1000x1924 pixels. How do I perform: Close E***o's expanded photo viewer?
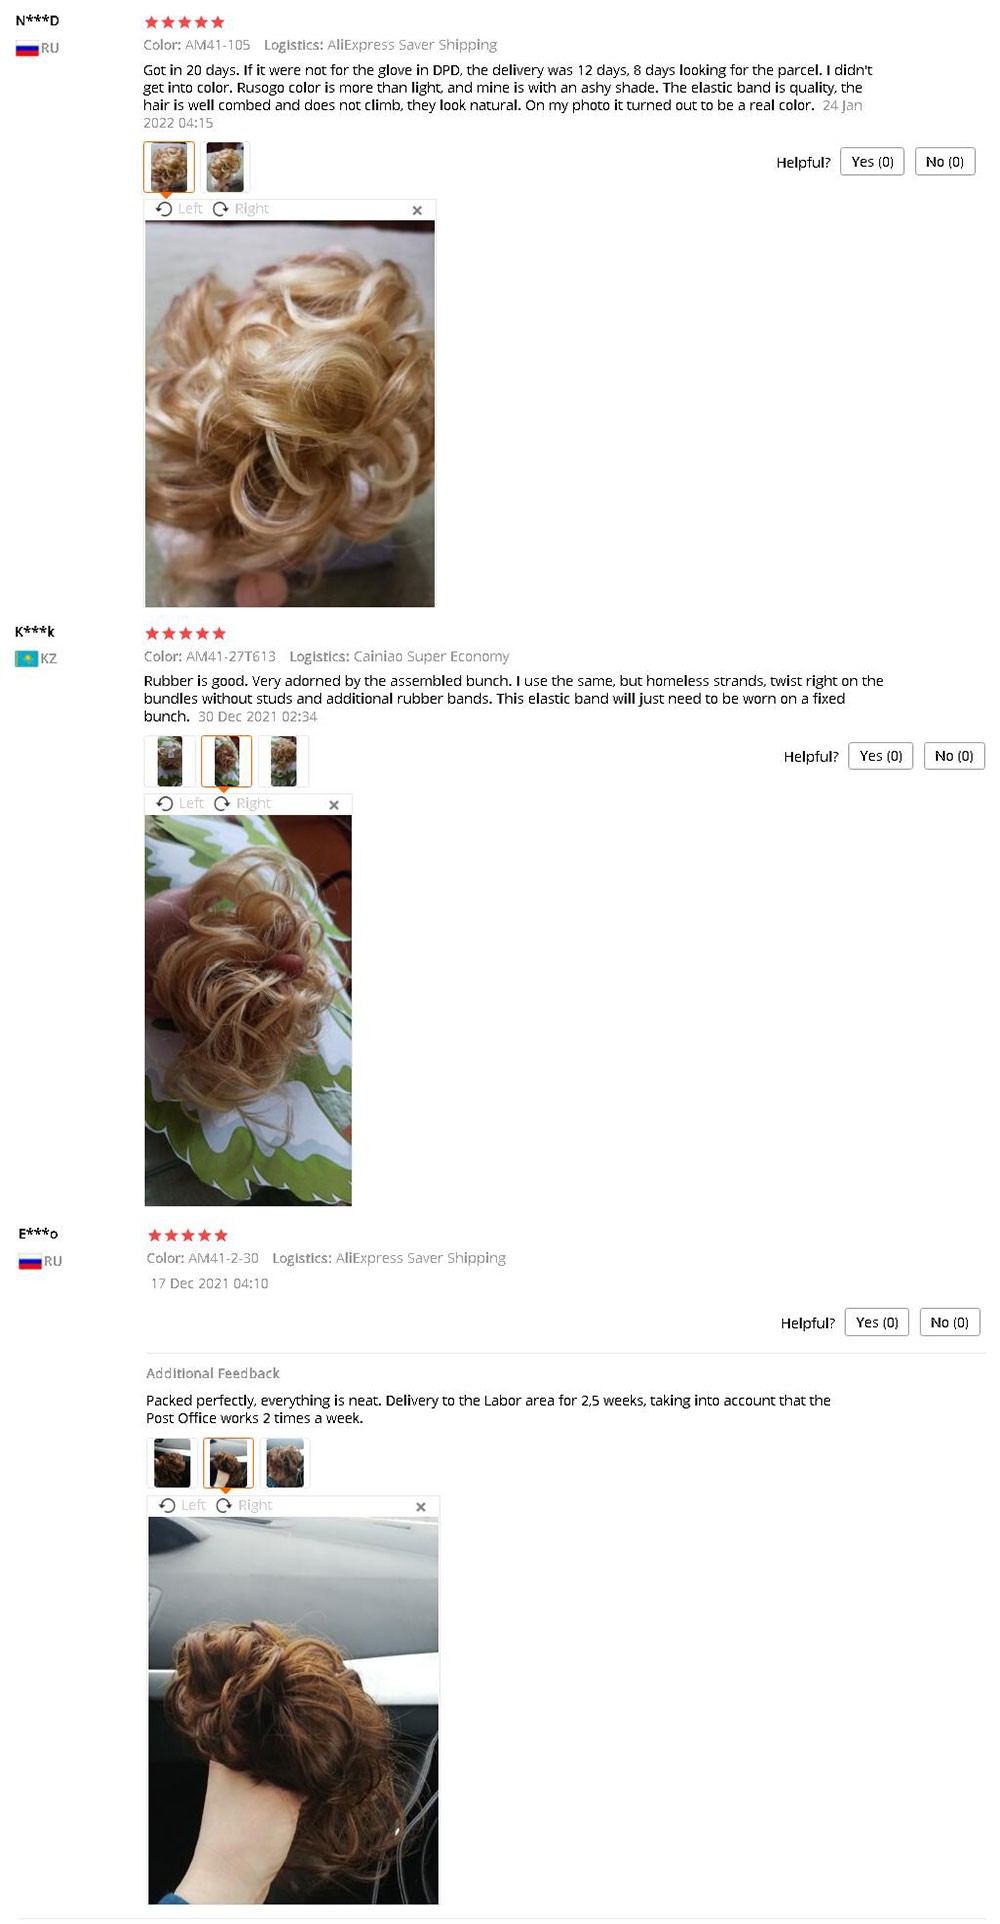[421, 1507]
